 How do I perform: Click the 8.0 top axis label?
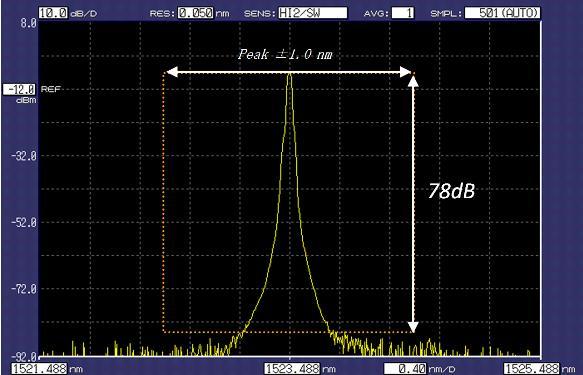pyautogui.click(x=29, y=23)
